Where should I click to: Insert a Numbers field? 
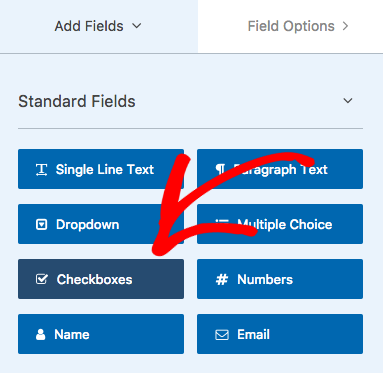[280, 279]
